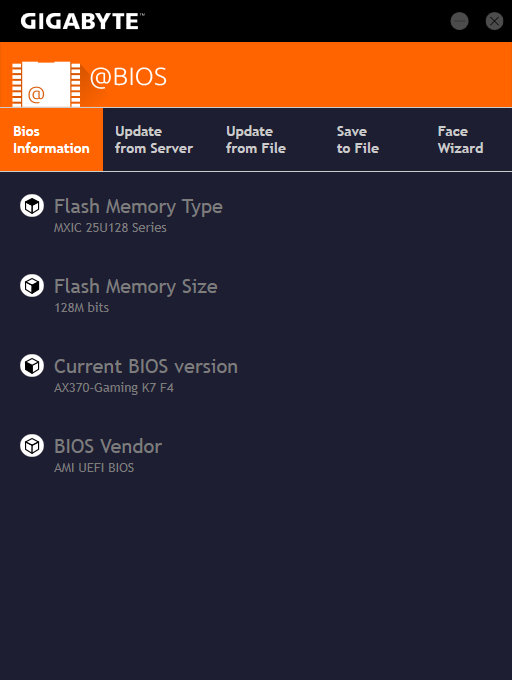This screenshot has width=512, height=680.
Task: Select the 128M bits value text
Action: 82,307
